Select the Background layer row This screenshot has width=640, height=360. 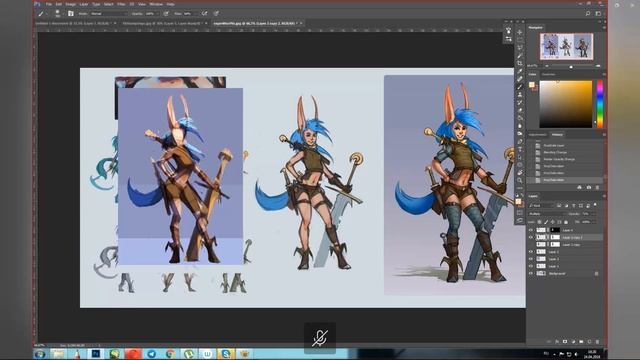coord(565,273)
